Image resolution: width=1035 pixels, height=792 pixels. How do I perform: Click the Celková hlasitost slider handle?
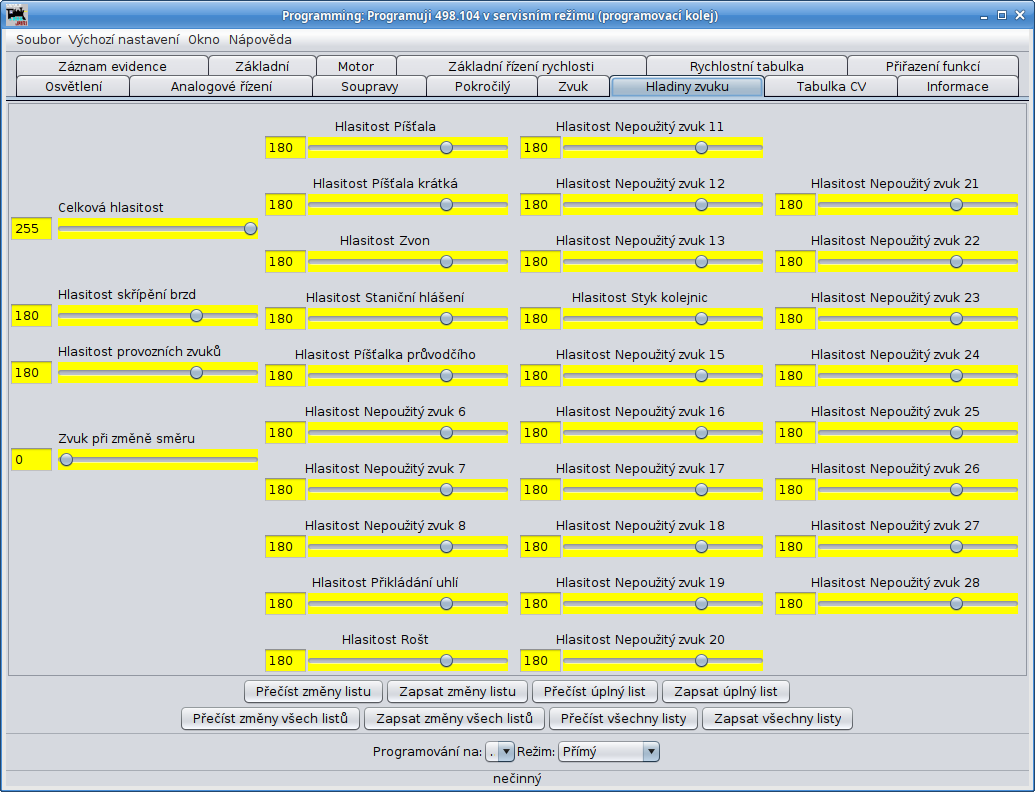tap(250, 229)
